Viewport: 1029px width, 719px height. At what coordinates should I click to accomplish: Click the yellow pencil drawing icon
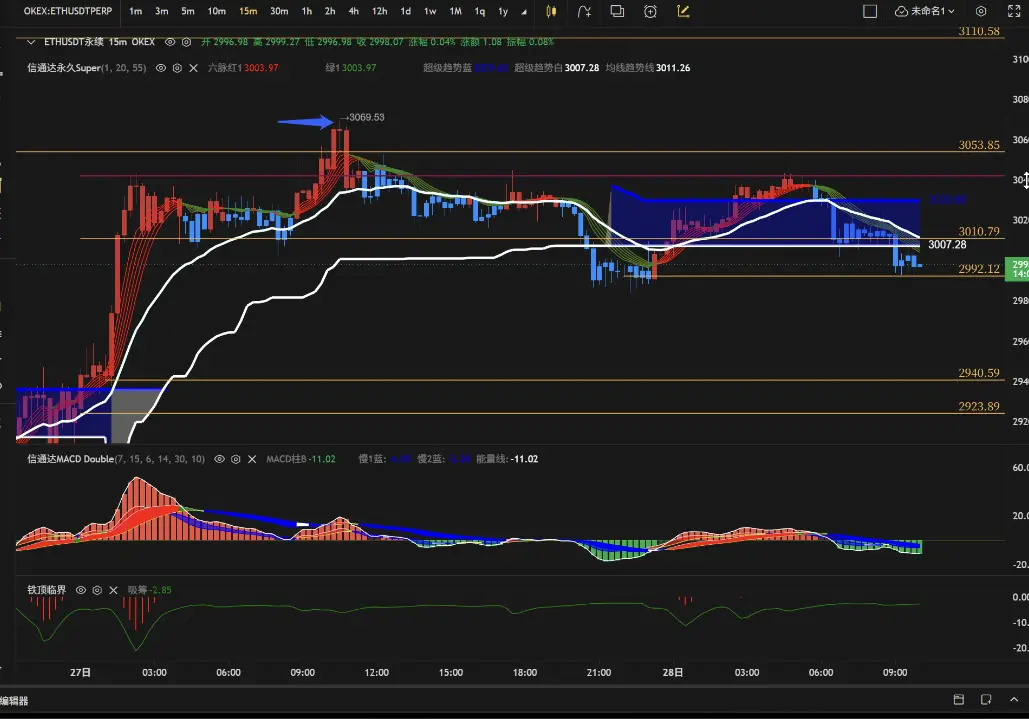tap(684, 11)
